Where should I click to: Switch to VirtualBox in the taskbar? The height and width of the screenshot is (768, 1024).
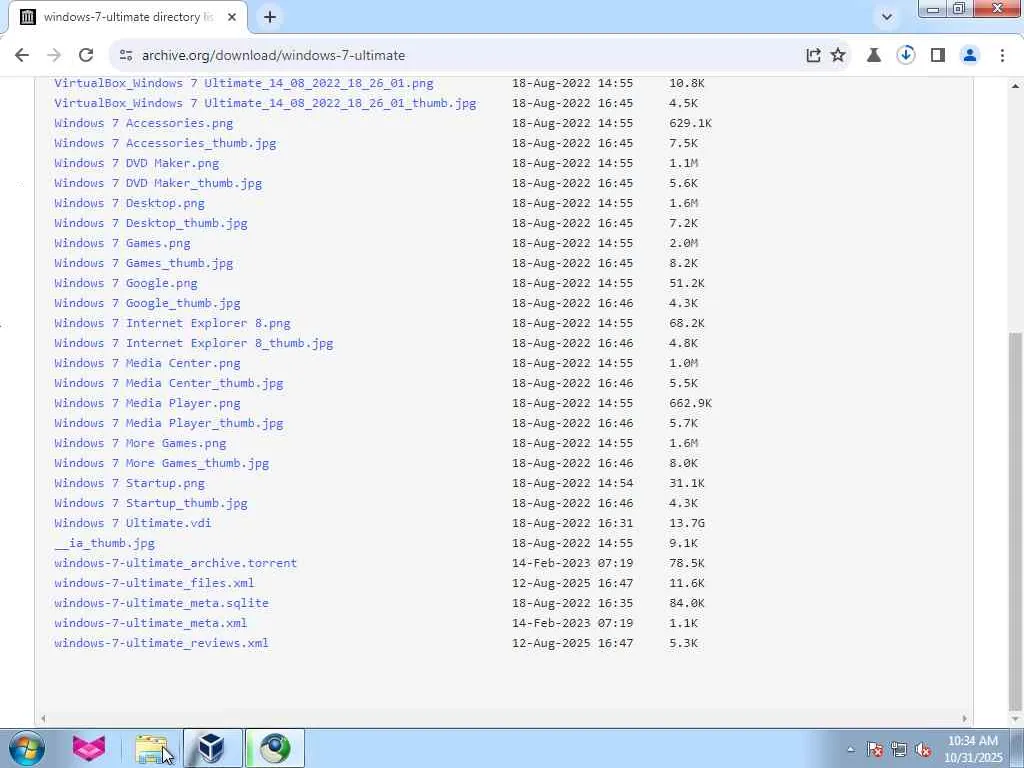[x=212, y=748]
